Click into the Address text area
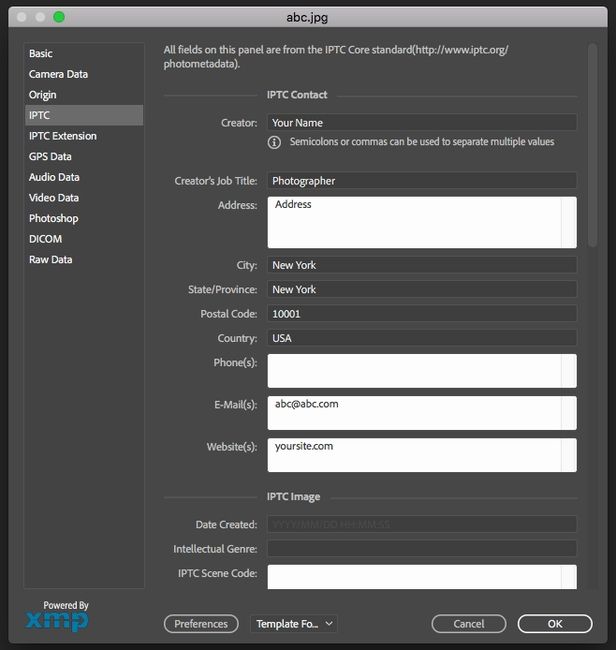Viewport: 616px width, 650px height. pos(413,222)
